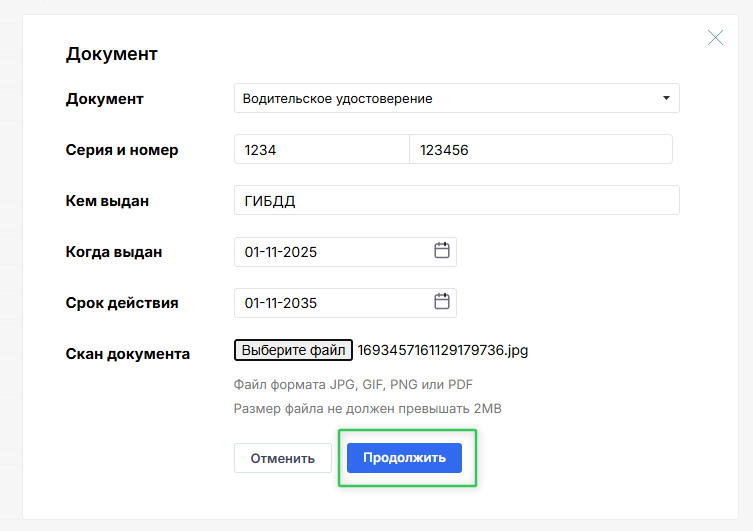
Task: Click the expiry date text 01-11-2035
Action: [282, 303]
